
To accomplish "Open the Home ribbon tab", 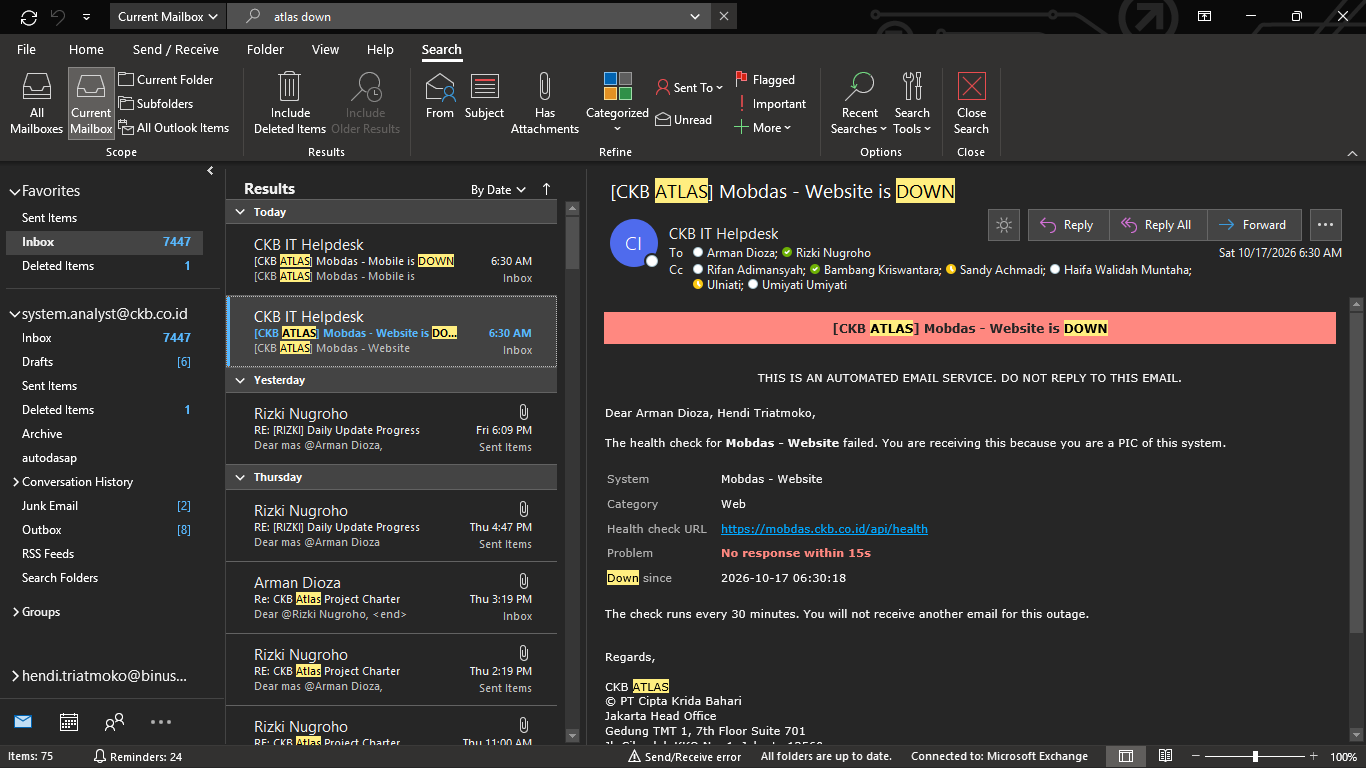I will click(x=86, y=49).
